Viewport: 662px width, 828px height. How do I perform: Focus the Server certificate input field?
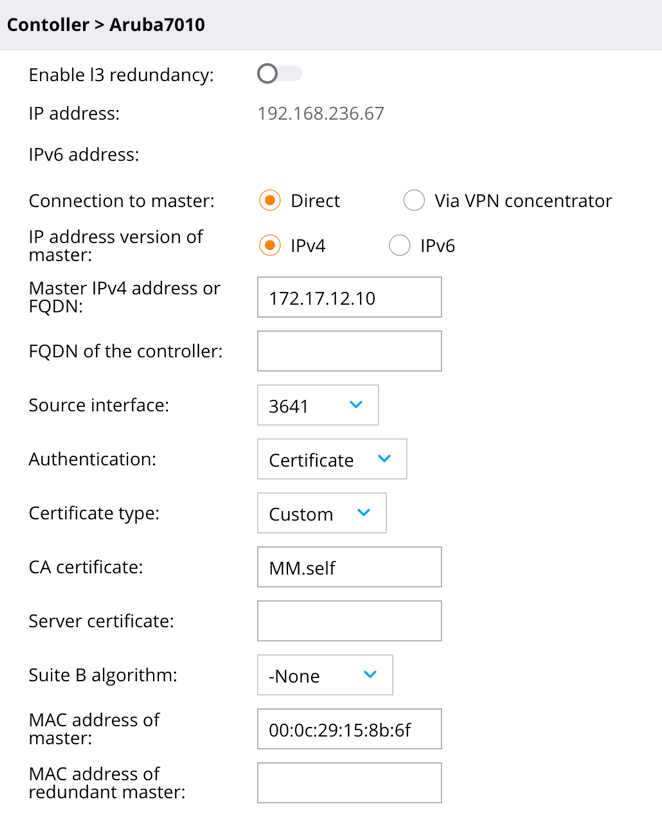[349, 621]
